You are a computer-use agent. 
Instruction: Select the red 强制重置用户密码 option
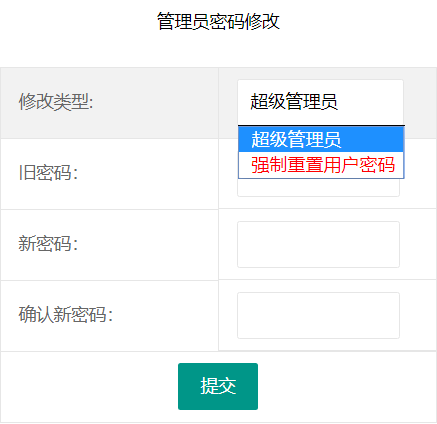point(321,165)
